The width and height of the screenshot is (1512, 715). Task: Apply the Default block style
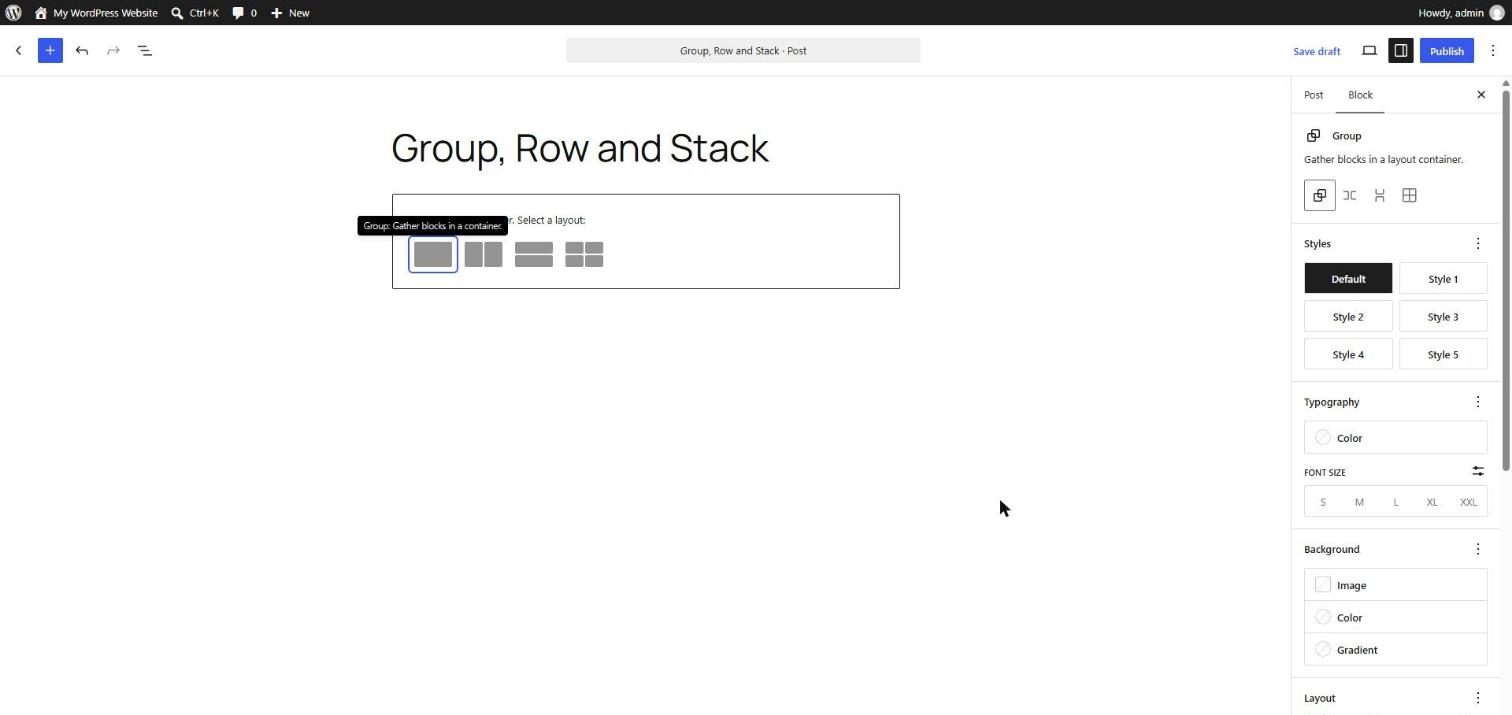point(1348,279)
